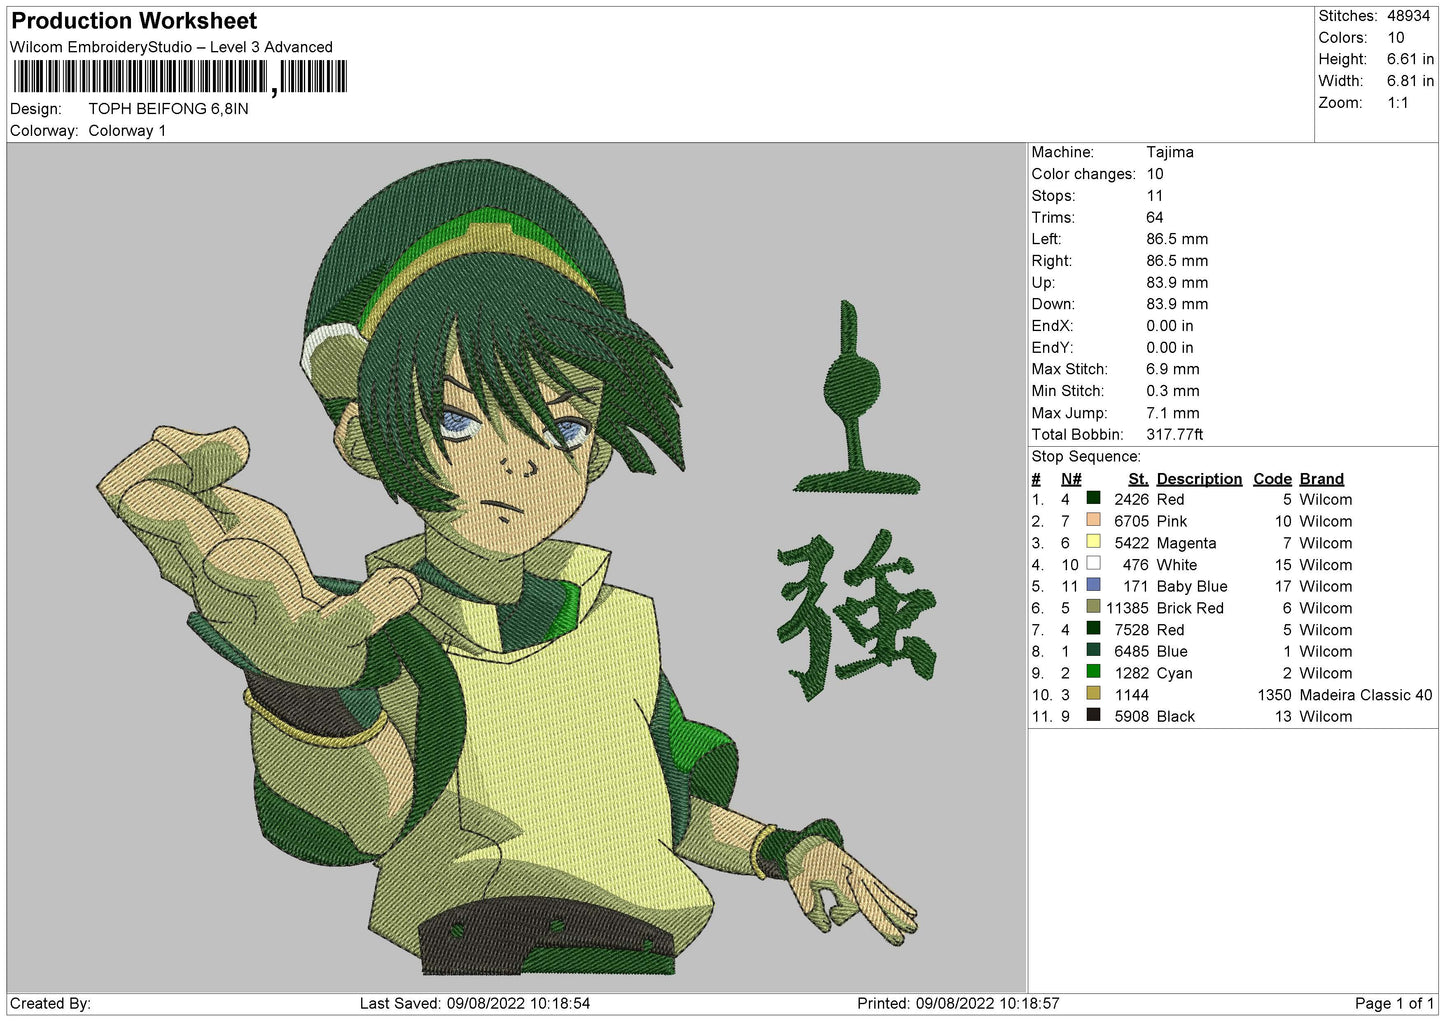Screen dimensions: 1445x1021
Task: Click the Color changes value 10
Action: pyautogui.click(x=1154, y=174)
